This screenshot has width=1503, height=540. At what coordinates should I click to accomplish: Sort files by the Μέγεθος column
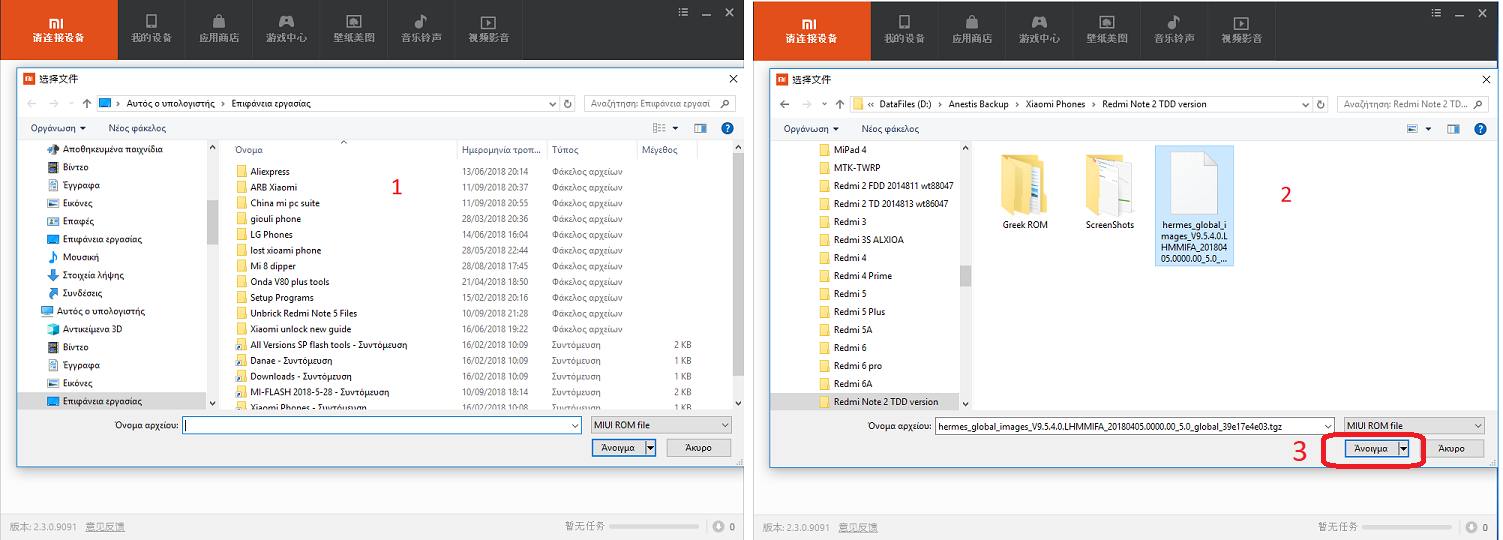click(x=659, y=150)
